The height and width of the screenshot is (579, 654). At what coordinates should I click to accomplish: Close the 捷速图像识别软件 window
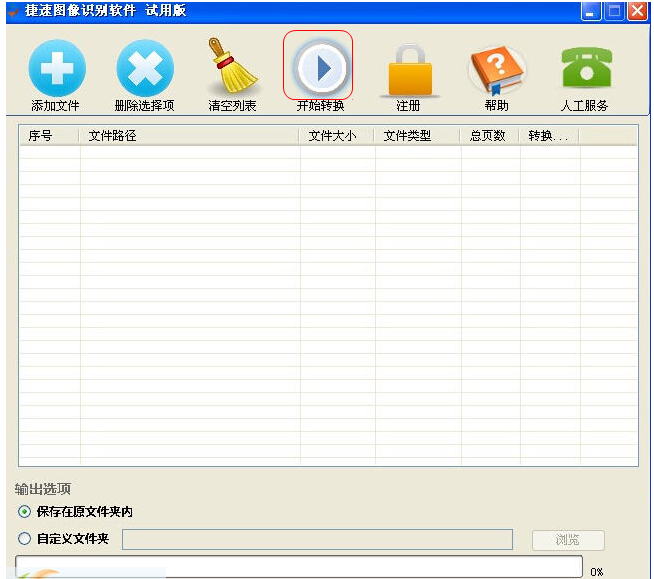tap(637, 11)
